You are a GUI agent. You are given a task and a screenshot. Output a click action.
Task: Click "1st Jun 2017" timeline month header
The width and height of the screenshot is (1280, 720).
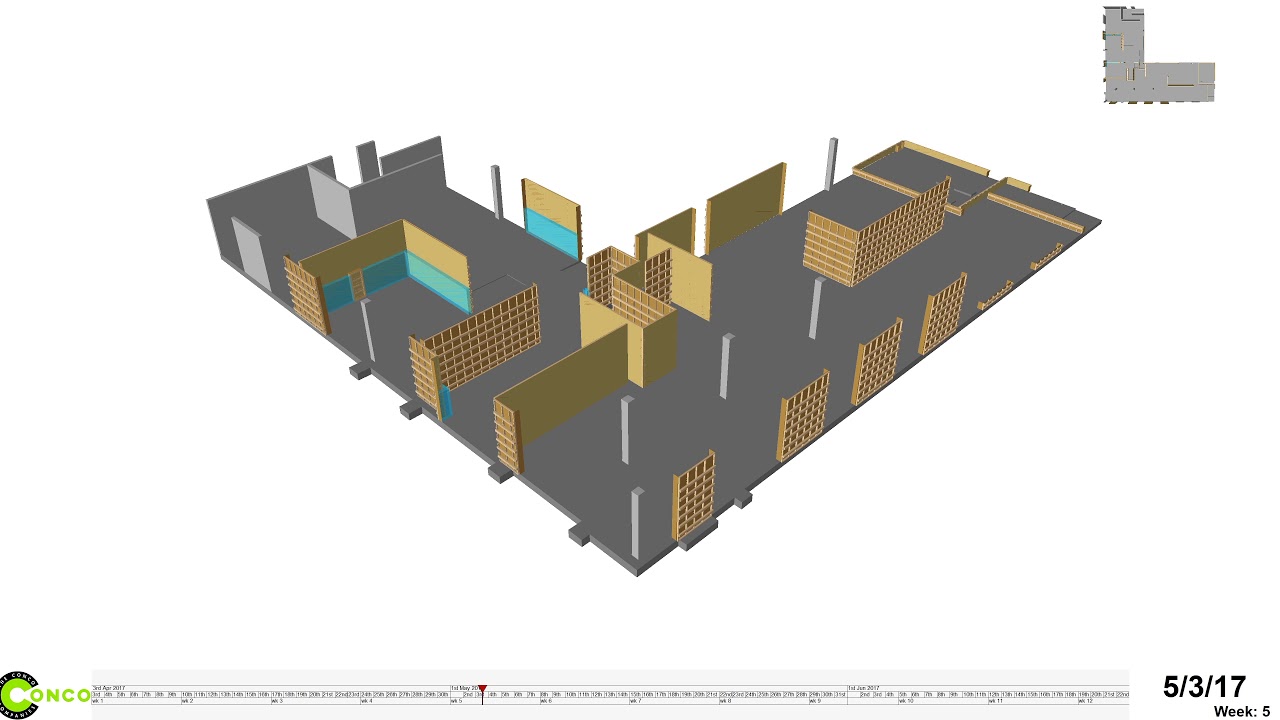pyautogui.click(x=865, y=688)
